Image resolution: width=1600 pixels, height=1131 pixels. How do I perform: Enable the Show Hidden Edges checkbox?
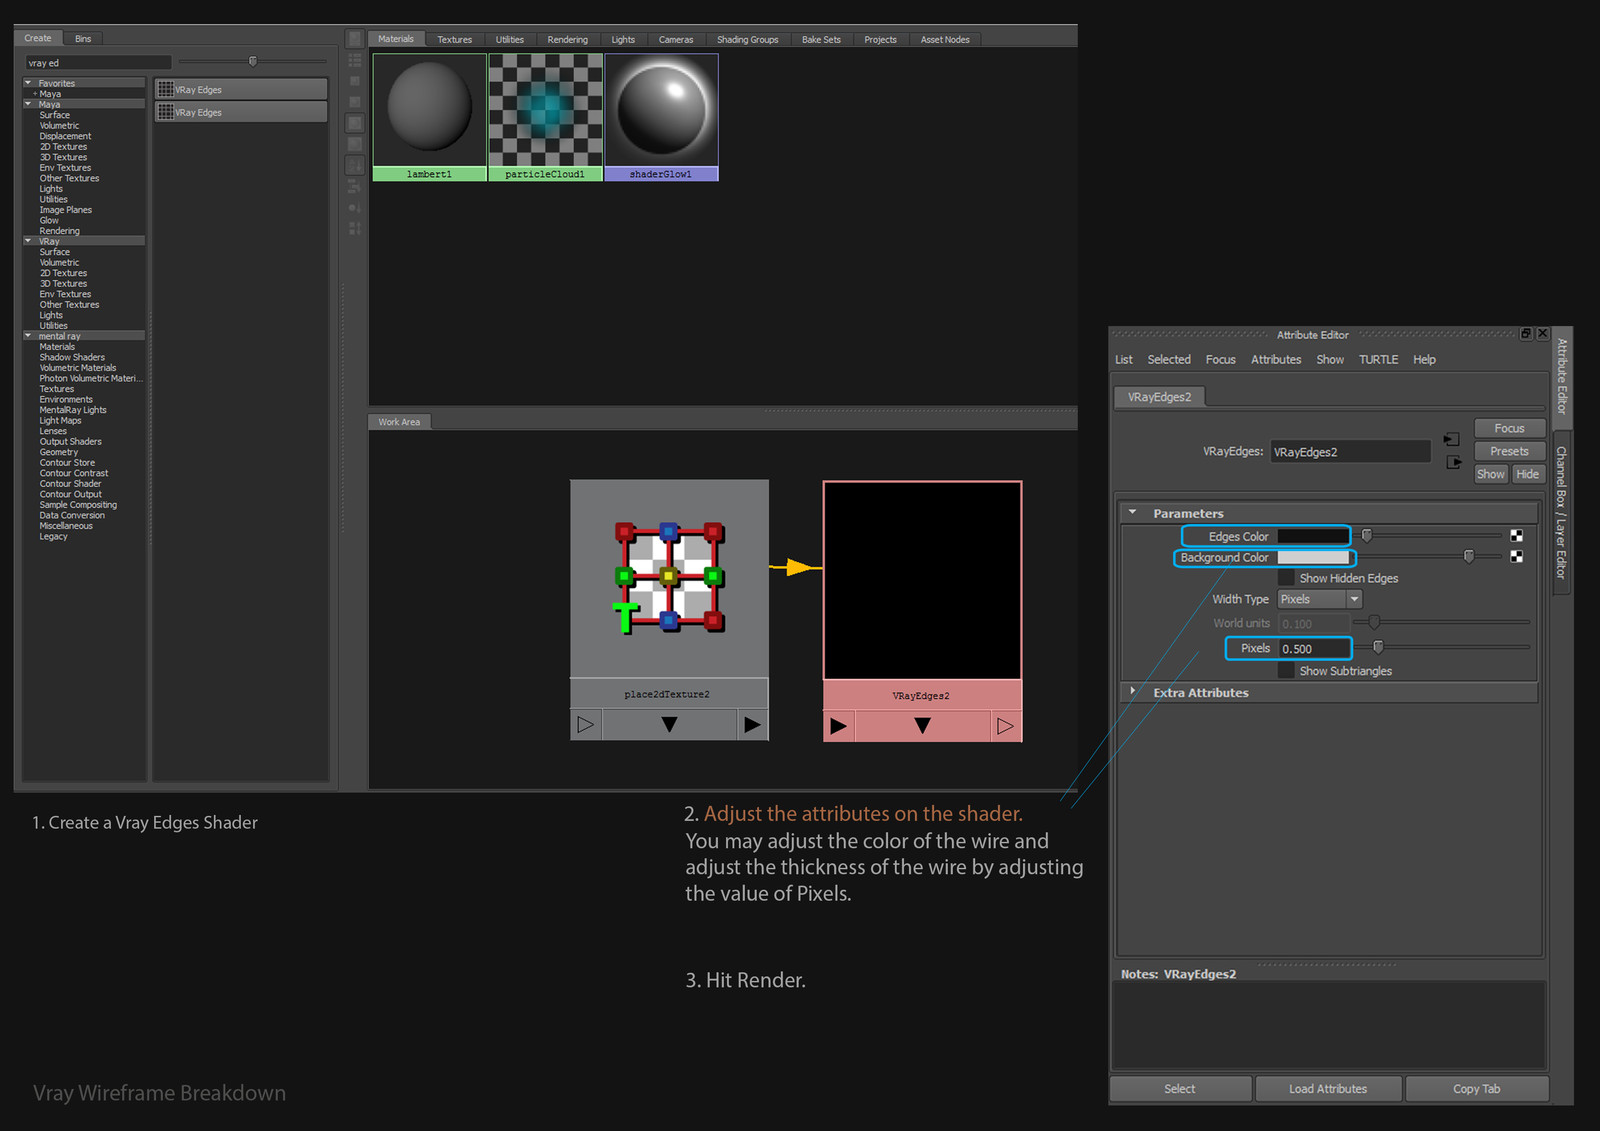tap(1286, 578)
